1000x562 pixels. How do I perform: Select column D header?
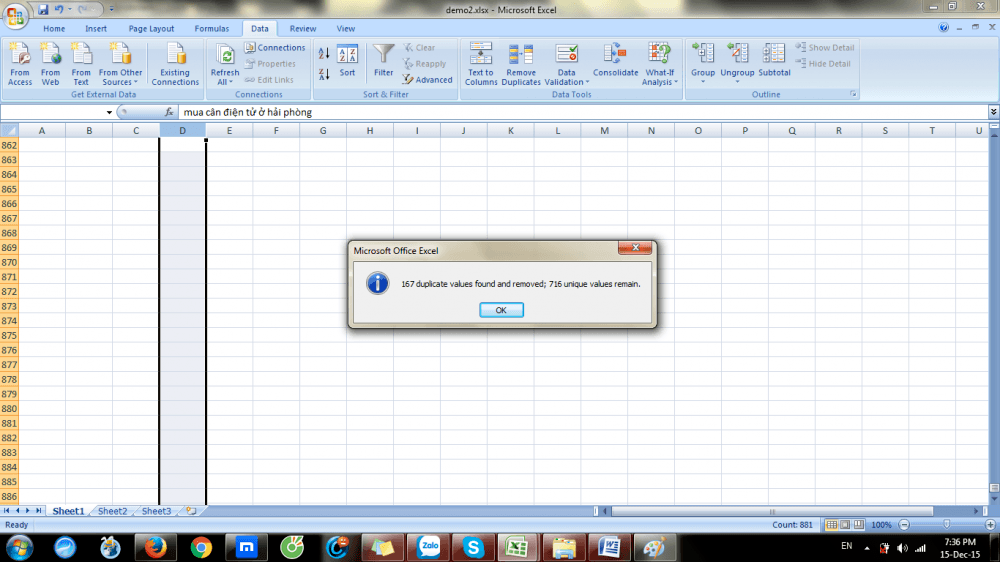click(182, 131)
